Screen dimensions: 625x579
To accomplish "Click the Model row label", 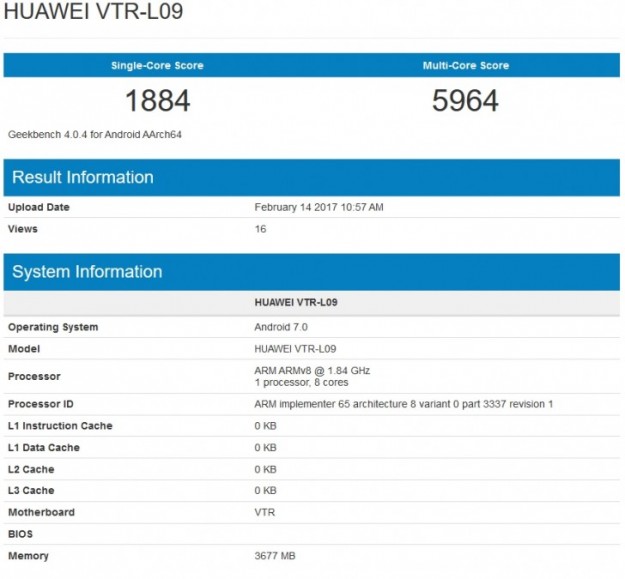I will pyautogui.click(x=24, y=349).
